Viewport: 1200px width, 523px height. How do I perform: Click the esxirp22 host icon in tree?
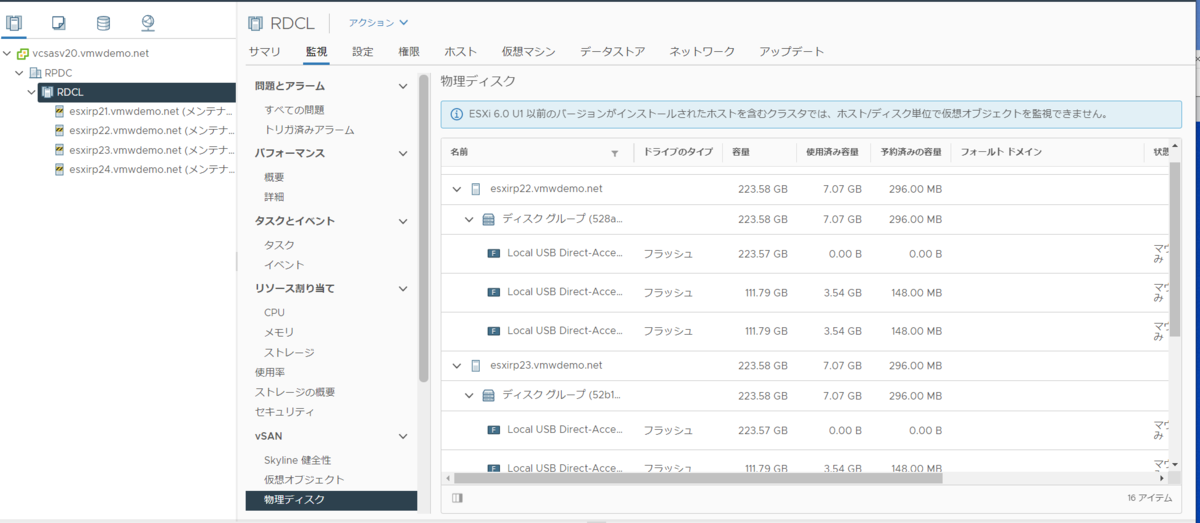(60, 130)
